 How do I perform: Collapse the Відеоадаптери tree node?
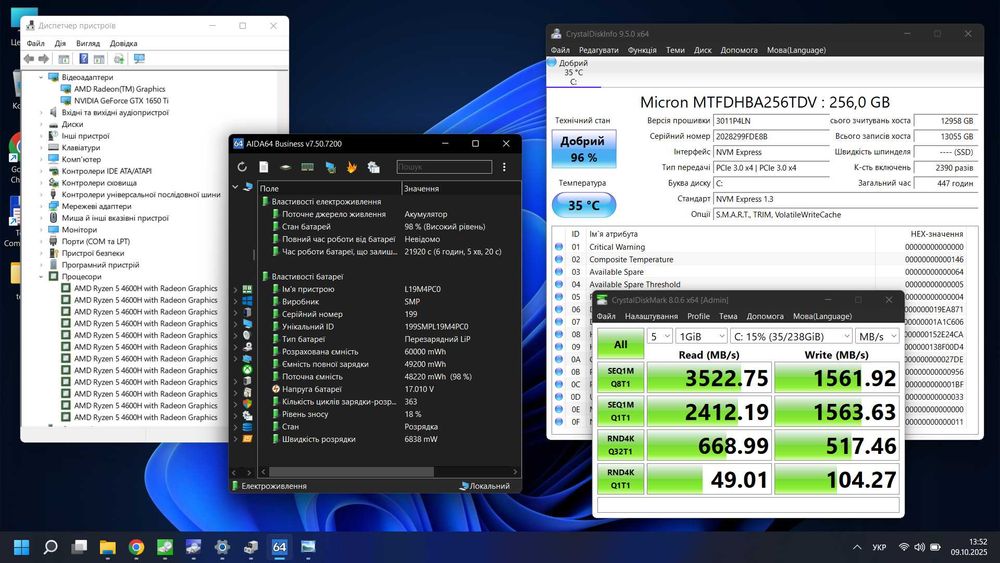click(x=42, y=77)
